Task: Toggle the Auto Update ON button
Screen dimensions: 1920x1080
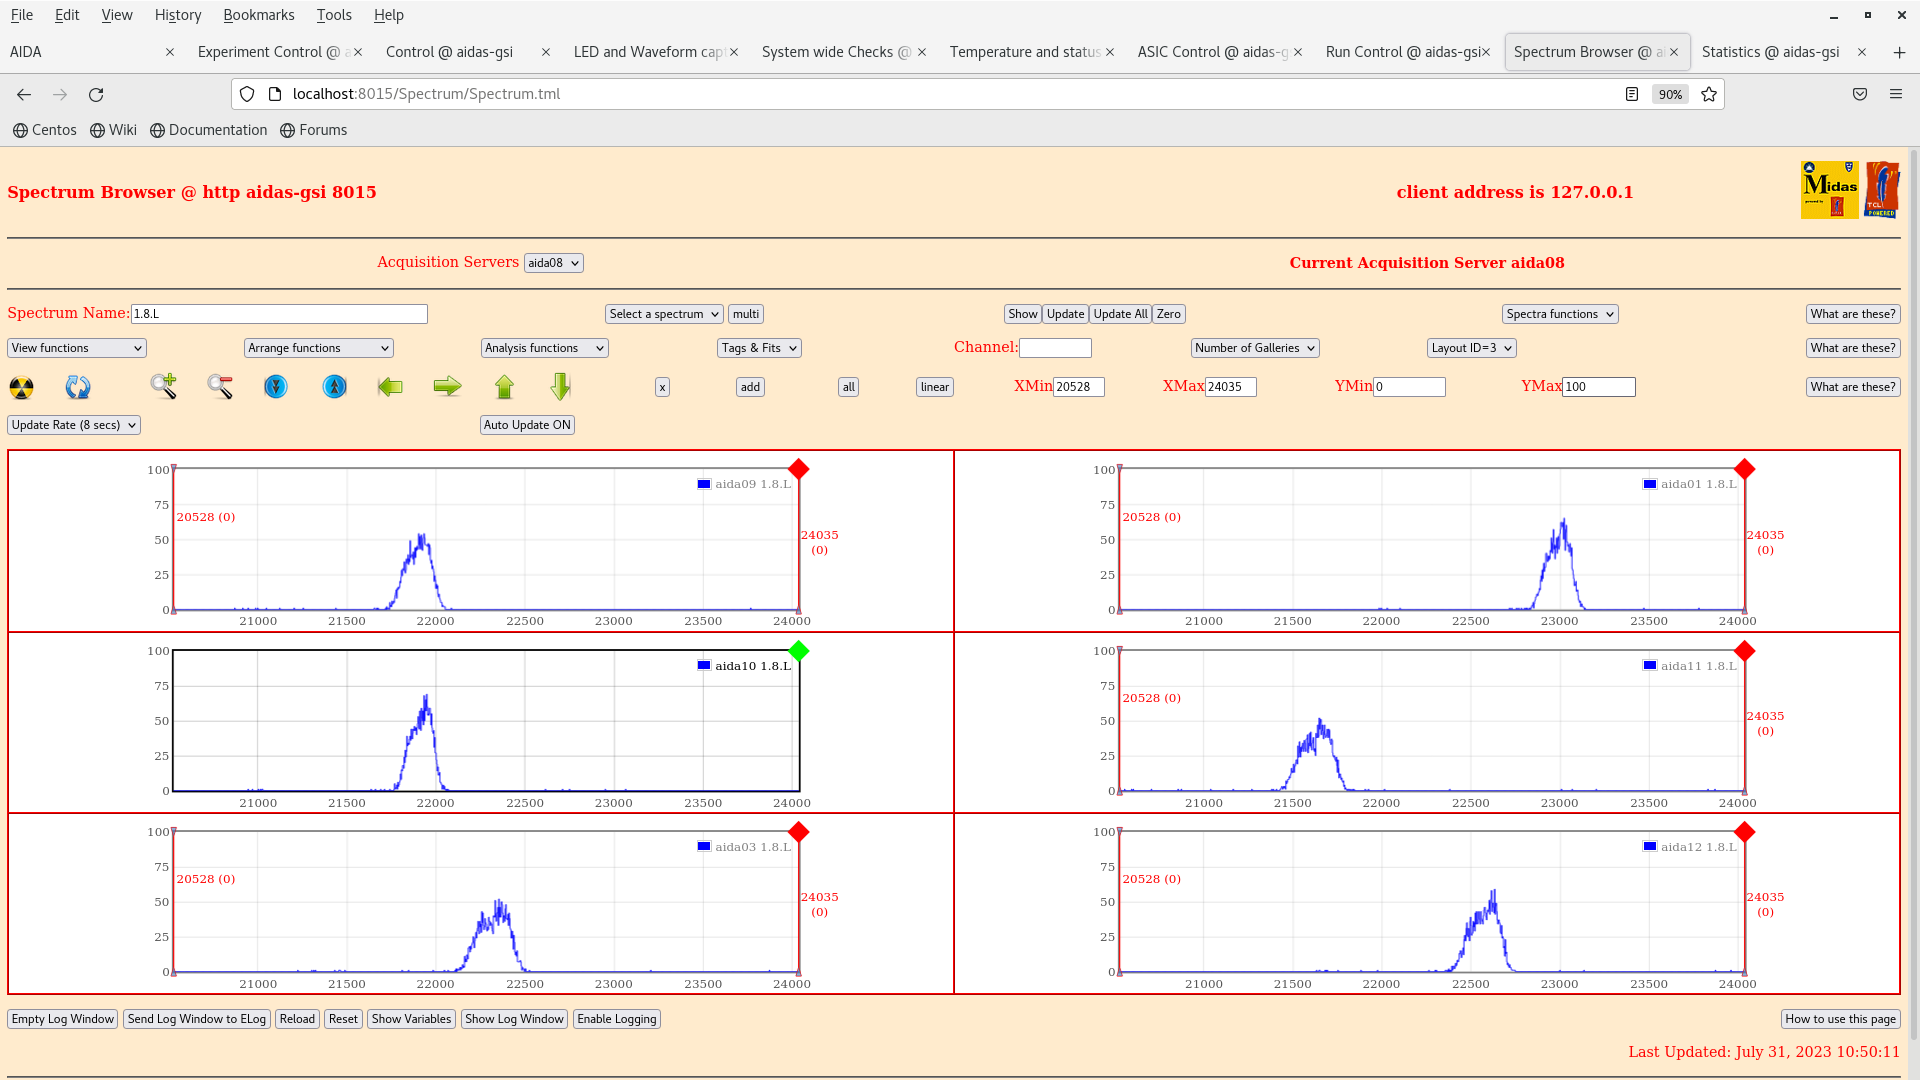Action: (527, 425)
